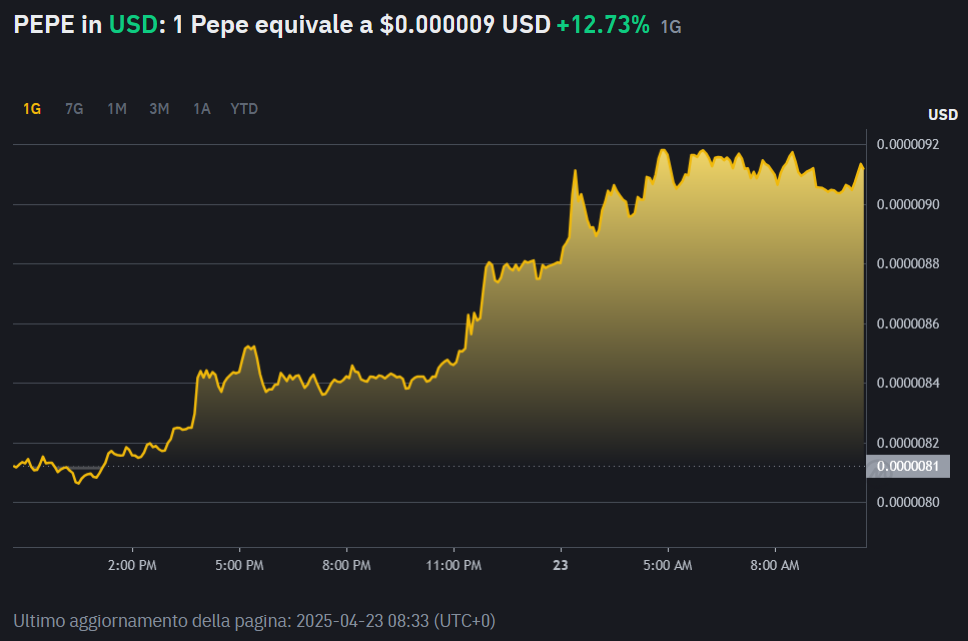Screen dimensions: 968x641
Task: Click the USD axis unit label
Action: point(943,115)
